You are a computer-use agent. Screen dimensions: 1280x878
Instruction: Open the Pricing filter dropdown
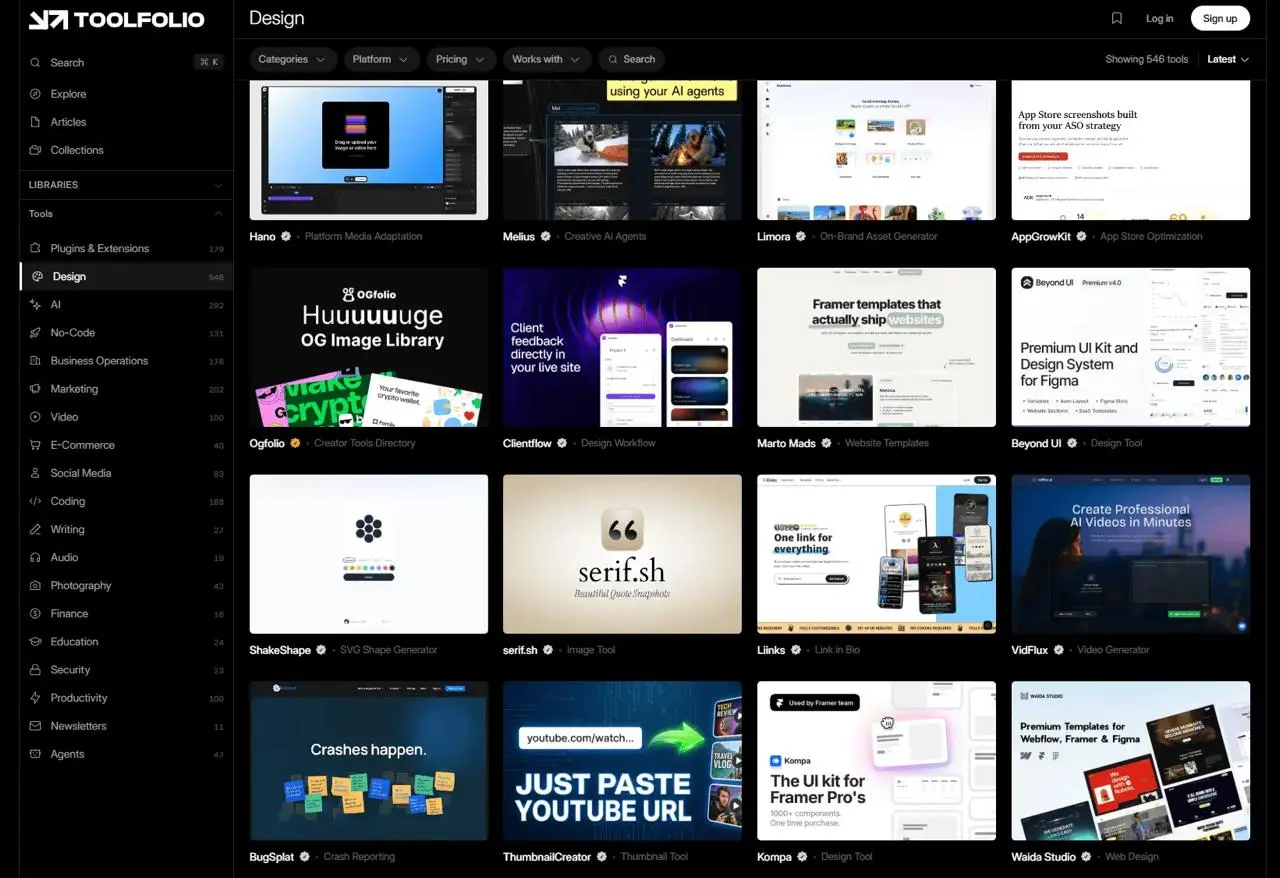point(461,59)
